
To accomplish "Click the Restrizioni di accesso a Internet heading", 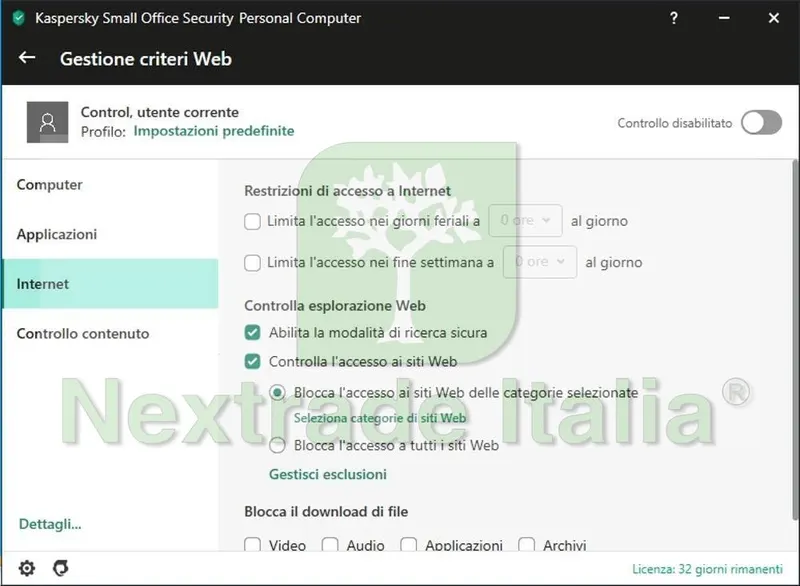I will click(x=347, y=191).
